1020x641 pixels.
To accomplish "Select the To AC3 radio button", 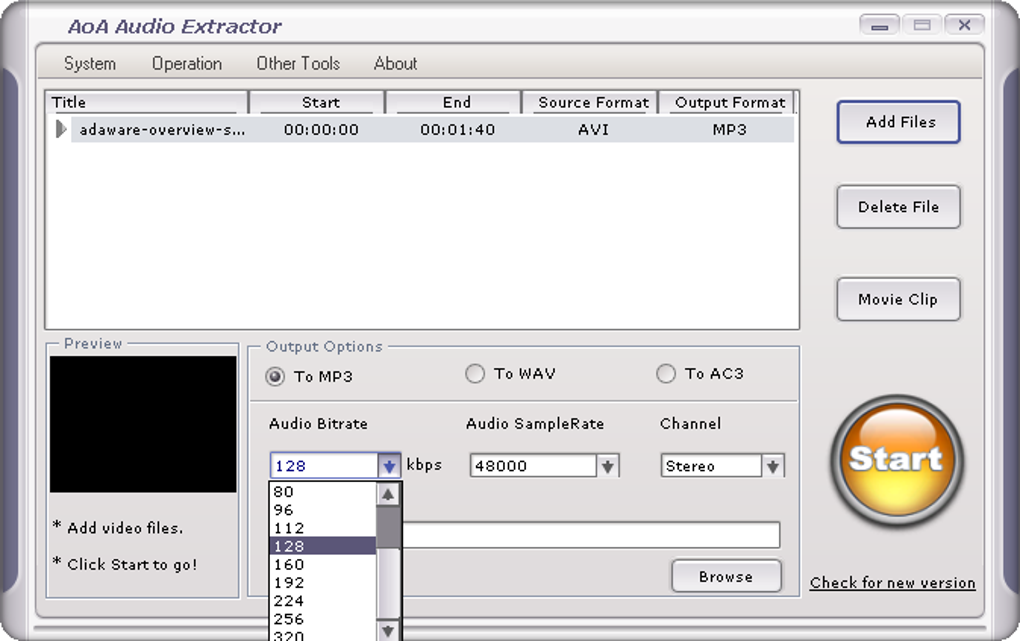I will (665, 374).
